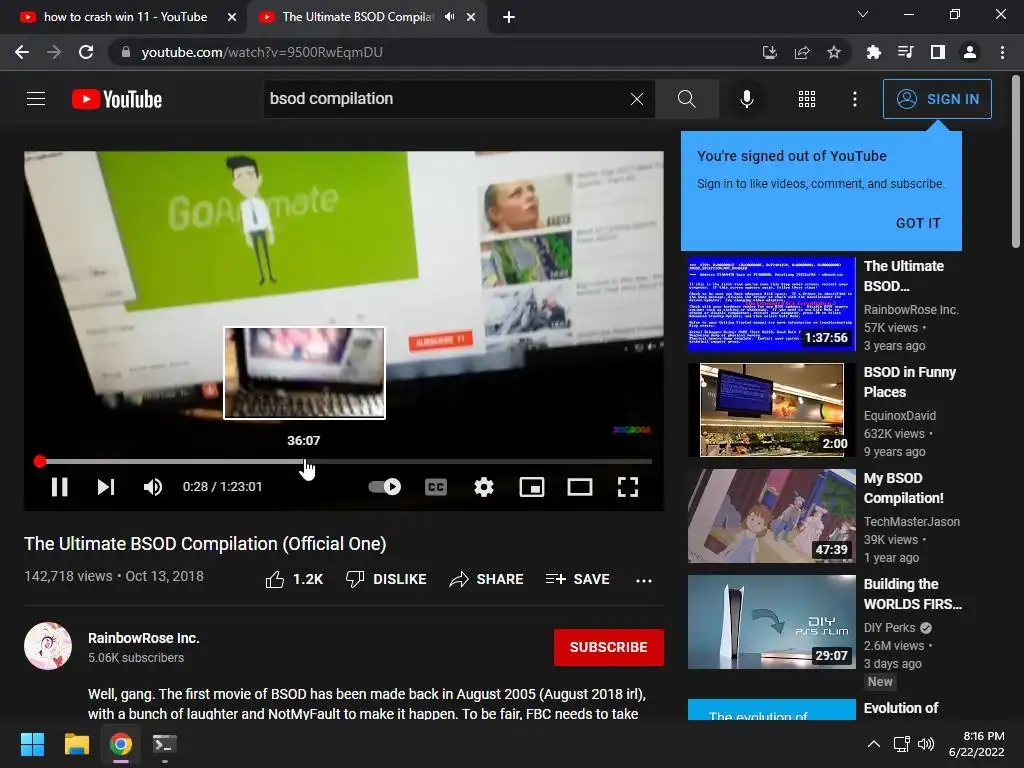Image resolution: width=1024 pixels, height=768 pixels.
Task: Seek the video progress bar at 36:07
Action: coord(304,462)
